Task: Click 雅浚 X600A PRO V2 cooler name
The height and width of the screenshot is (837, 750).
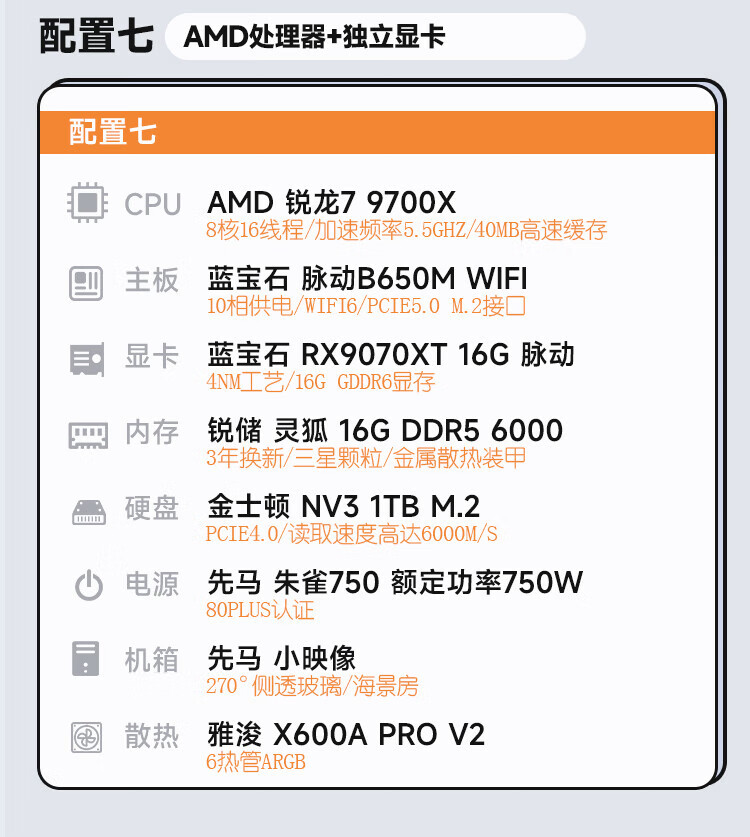Action: 346,735
